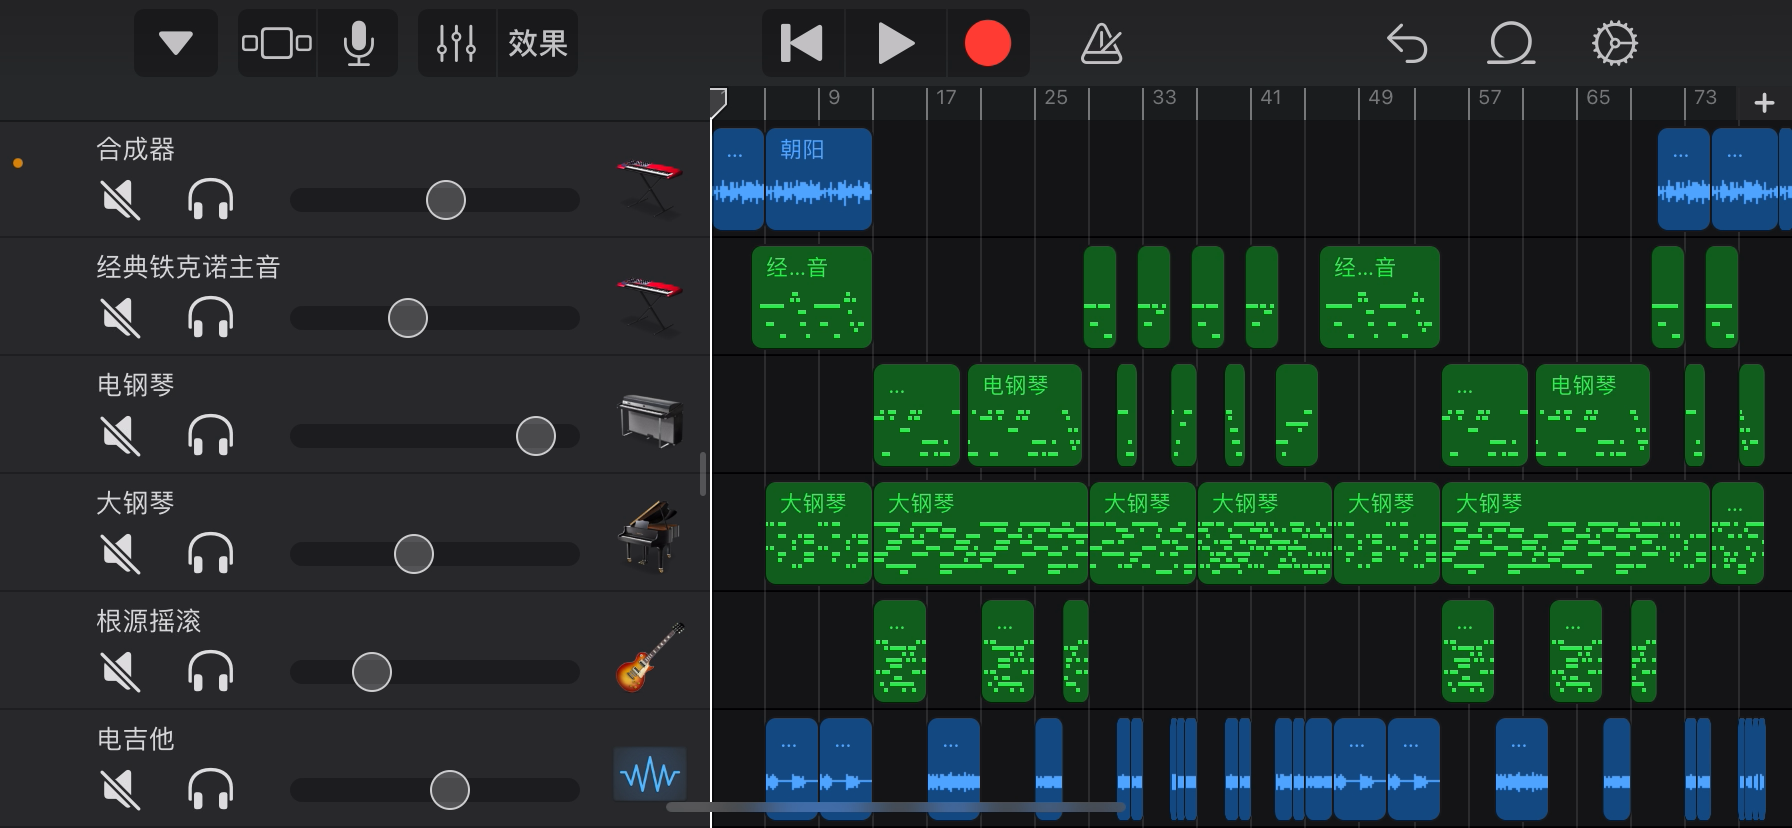Open the 效果 effects button
Screen dimensions: 1792x828
538,43
